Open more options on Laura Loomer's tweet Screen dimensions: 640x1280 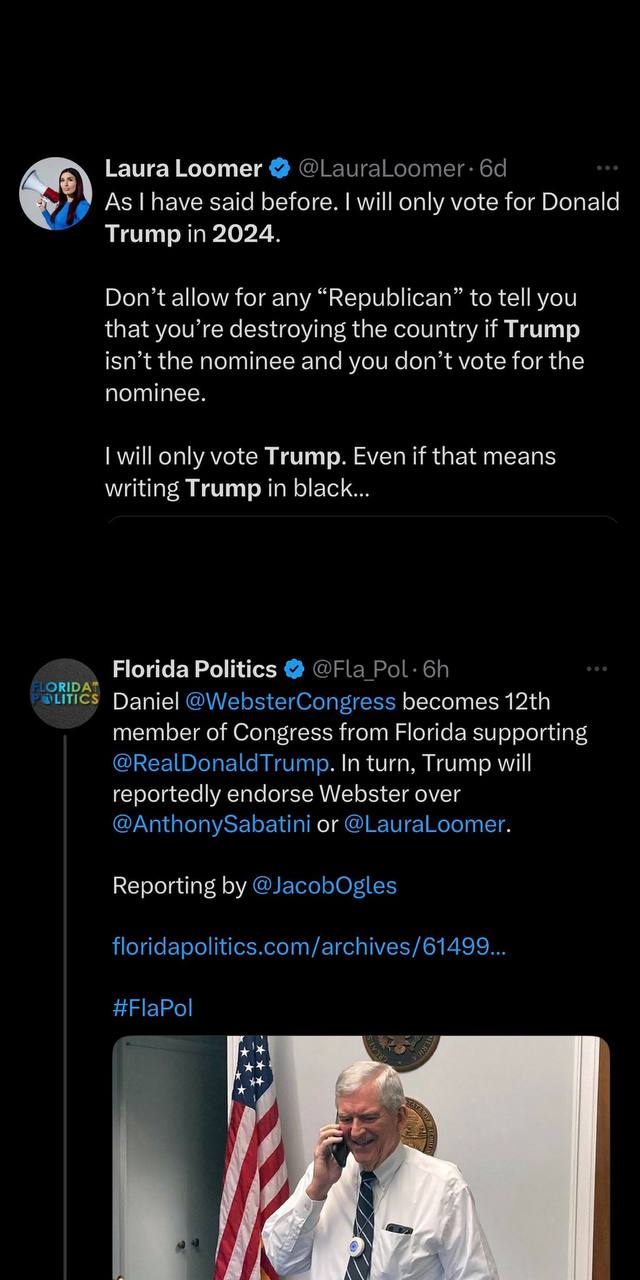(606, 168)
